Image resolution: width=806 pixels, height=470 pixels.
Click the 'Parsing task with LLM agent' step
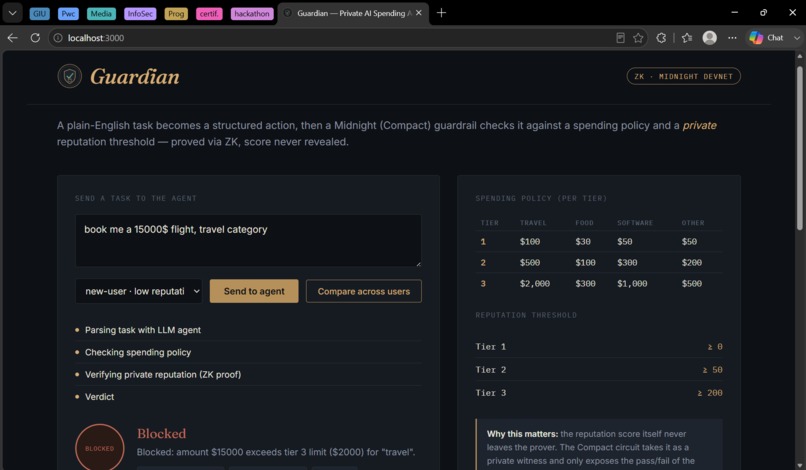[x=143, y=330]
